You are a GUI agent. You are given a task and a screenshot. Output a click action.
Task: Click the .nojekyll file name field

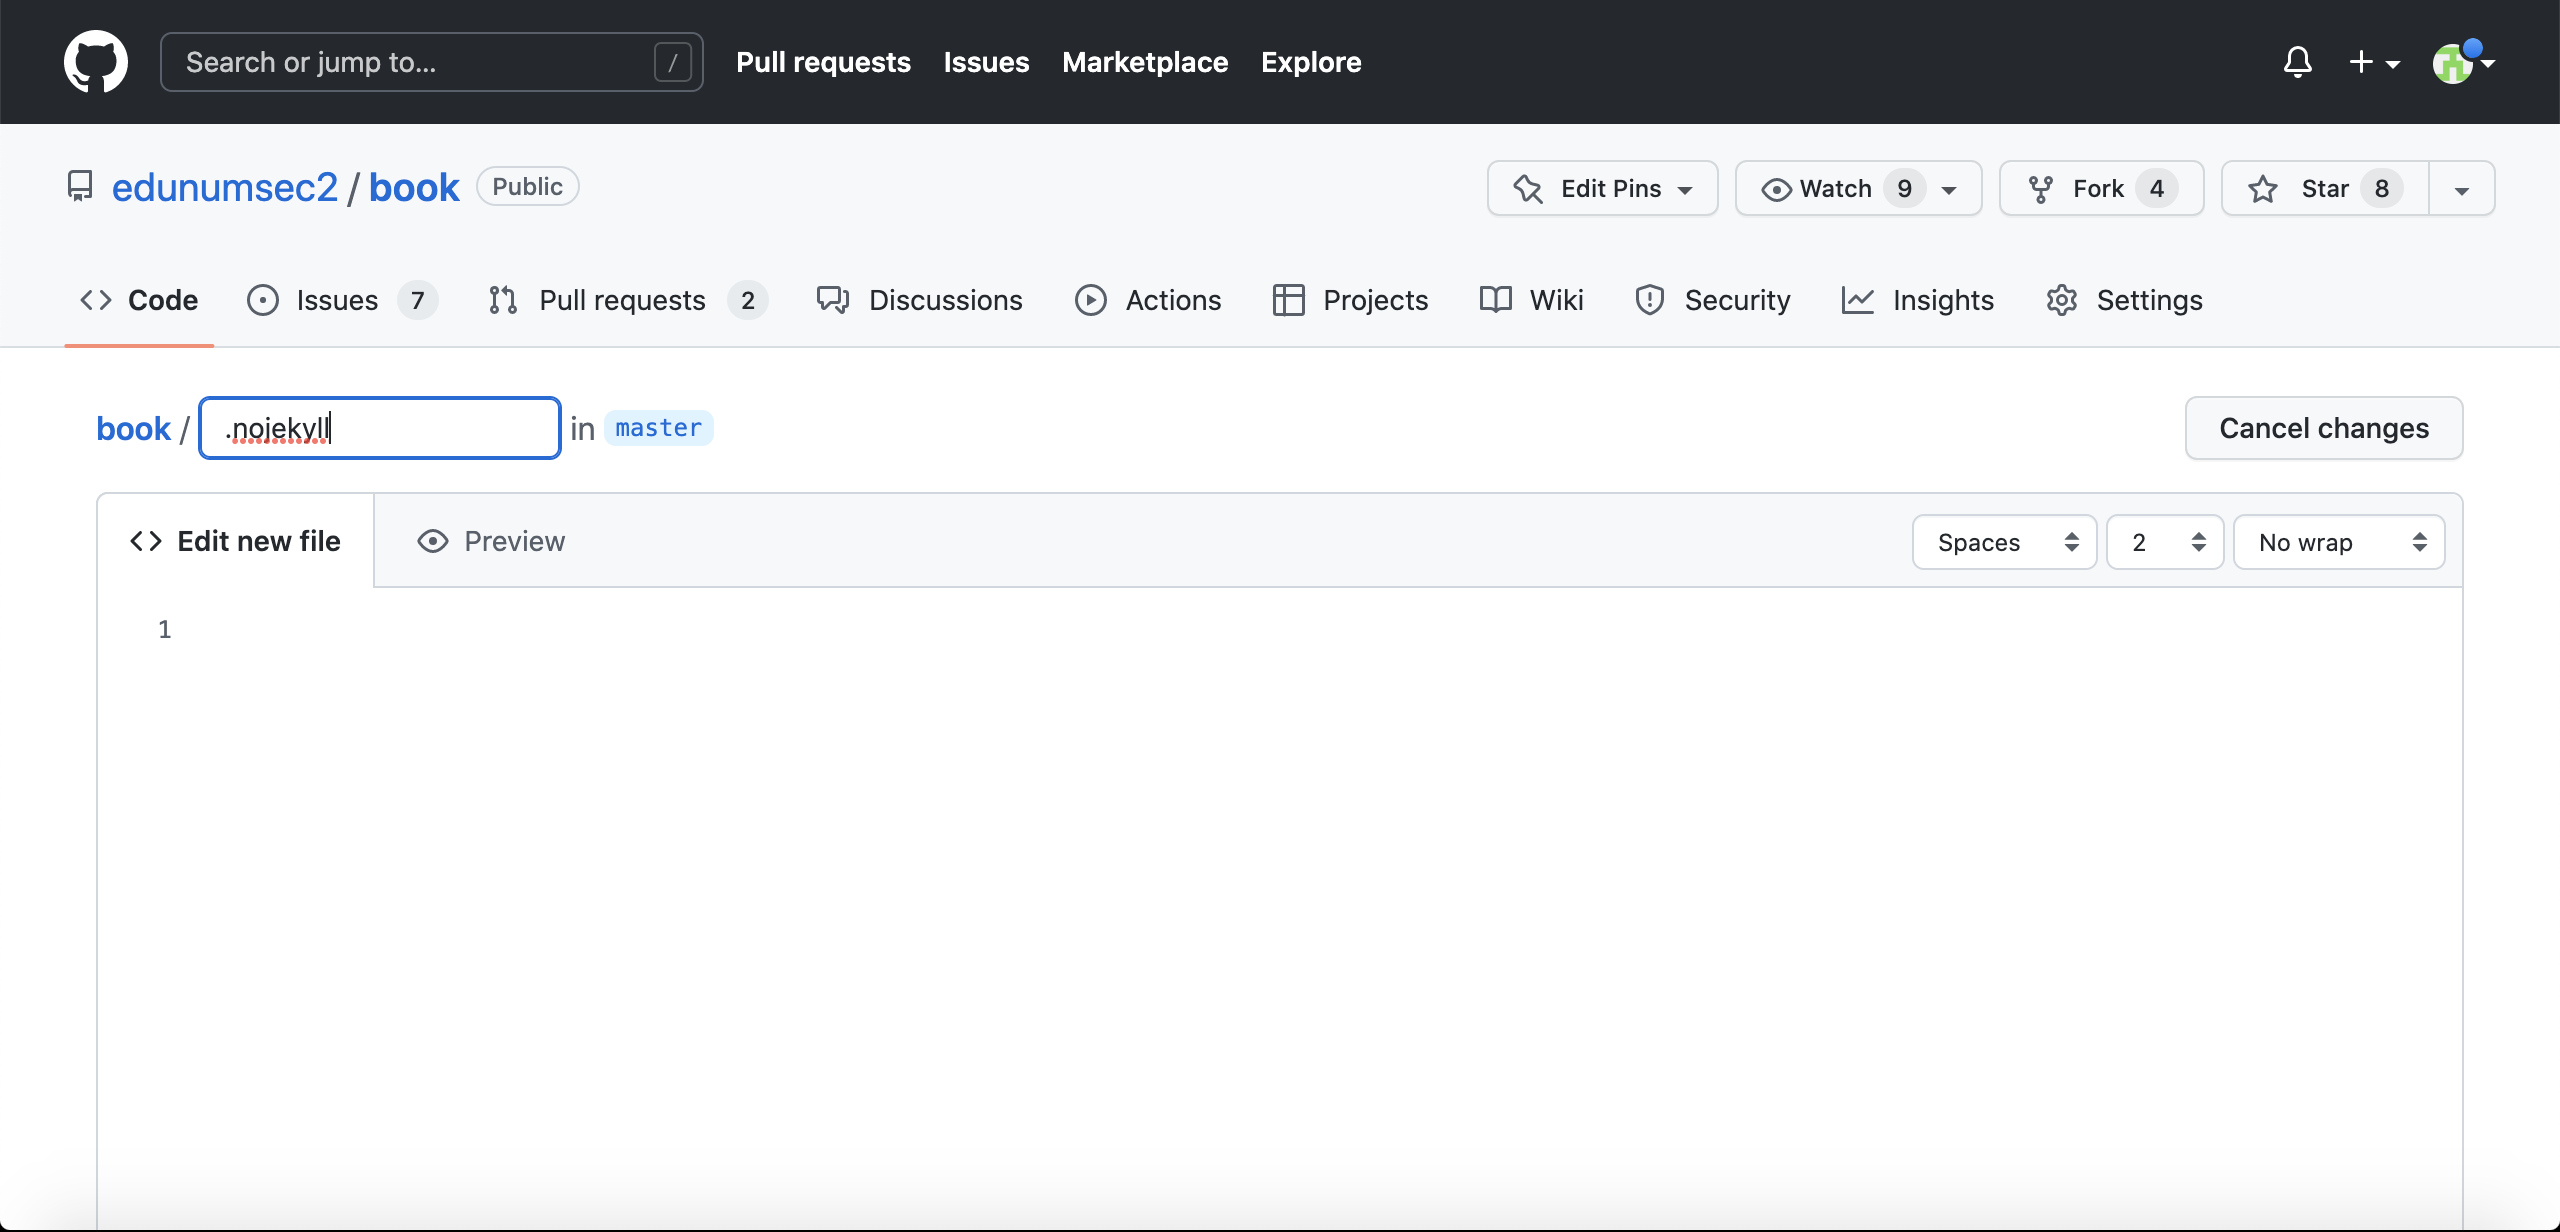[380, 428]
